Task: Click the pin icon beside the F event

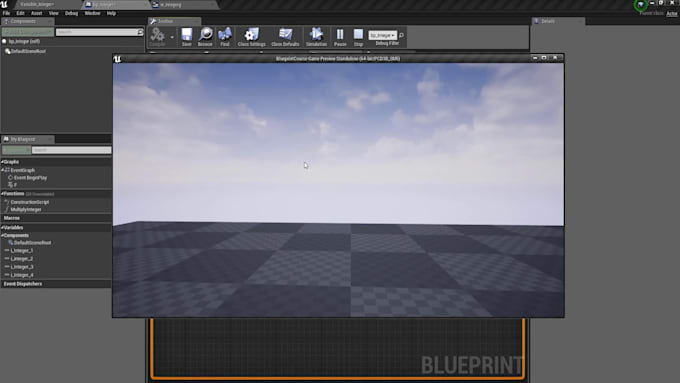Action: 10,185
